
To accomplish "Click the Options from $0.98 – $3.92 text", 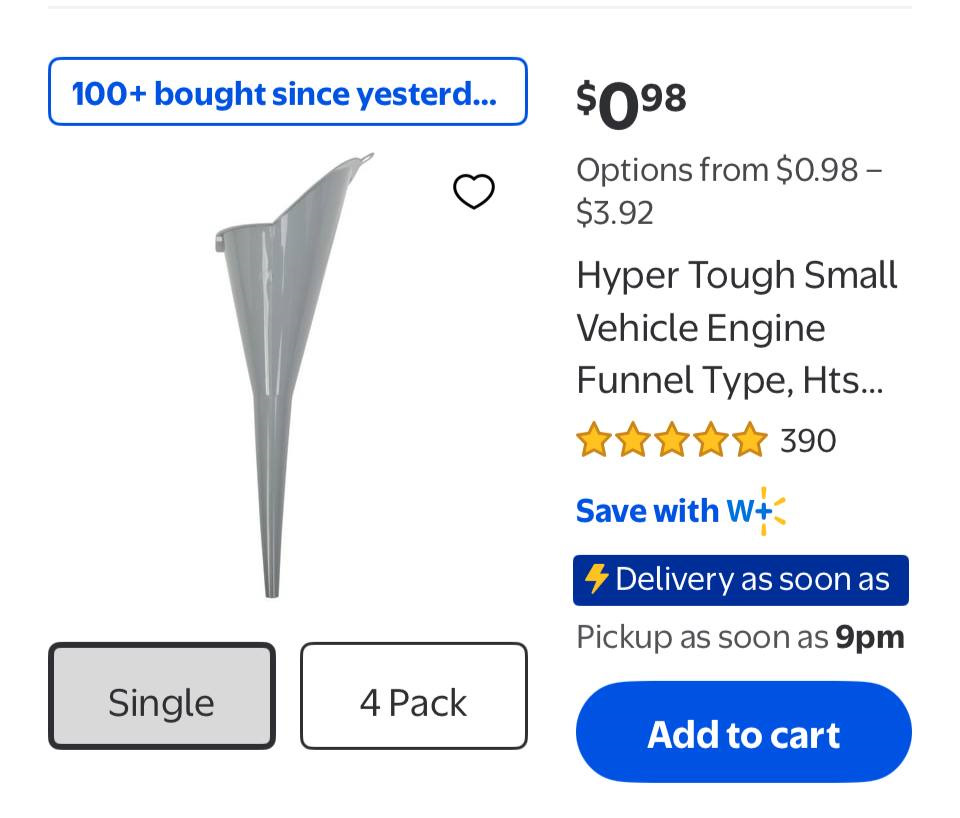I will [x=728, y=191].
